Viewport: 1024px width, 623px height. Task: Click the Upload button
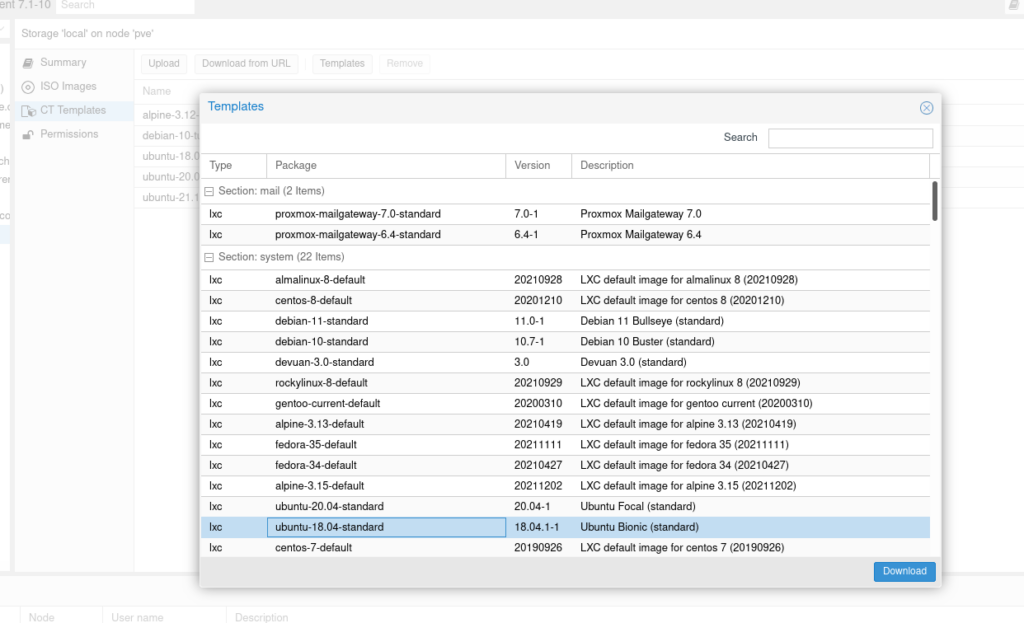(164, 63)
